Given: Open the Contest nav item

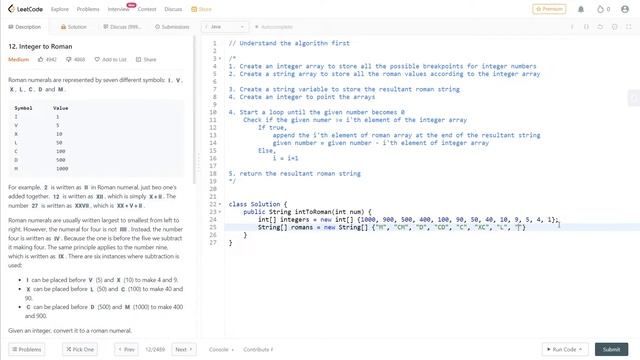Looking at the screenshot, I should (x=147, y=9).
